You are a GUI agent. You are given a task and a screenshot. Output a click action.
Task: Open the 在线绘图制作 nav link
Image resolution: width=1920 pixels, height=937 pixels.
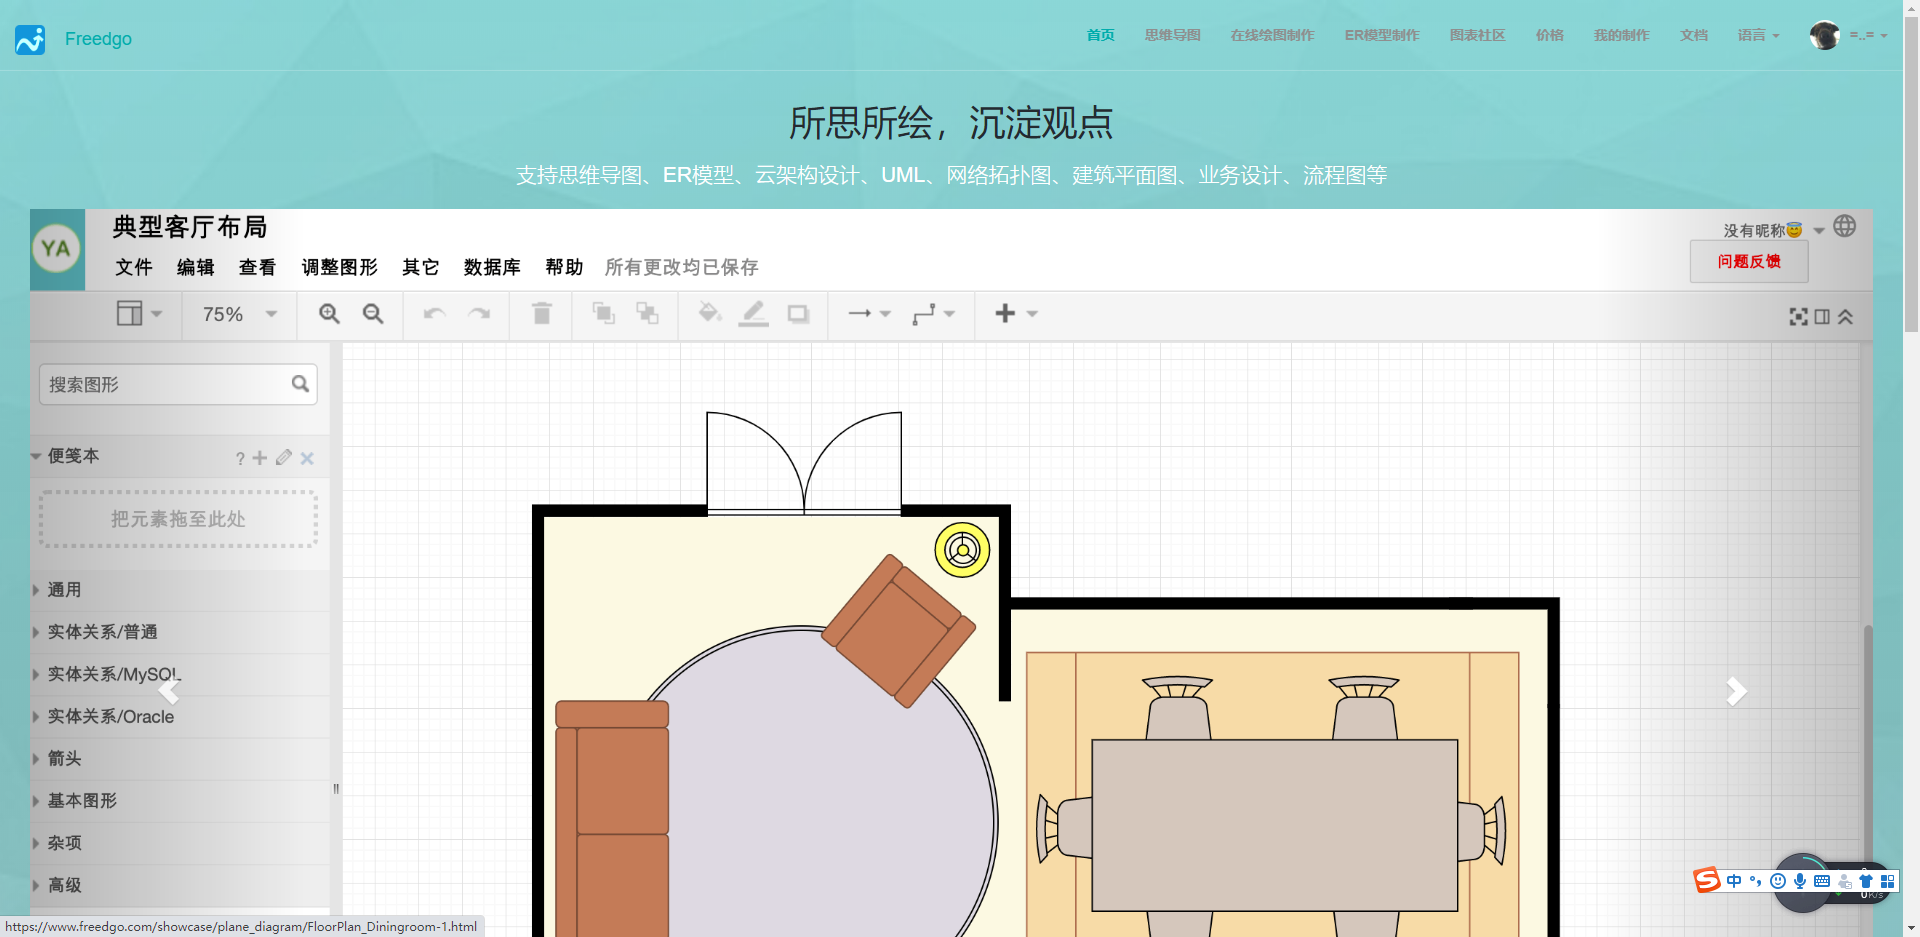pos(1273,35)
